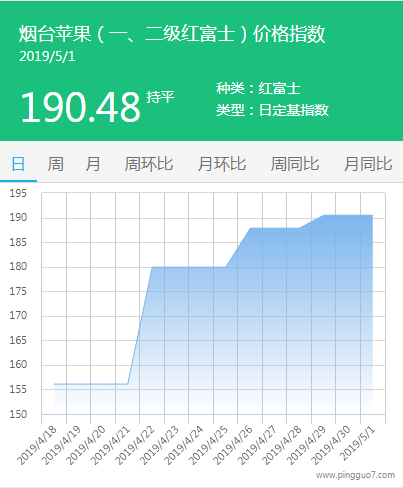Click the x-axis date 2019/4/22
This screenshot has height=488, width=403.
[135, 445]
